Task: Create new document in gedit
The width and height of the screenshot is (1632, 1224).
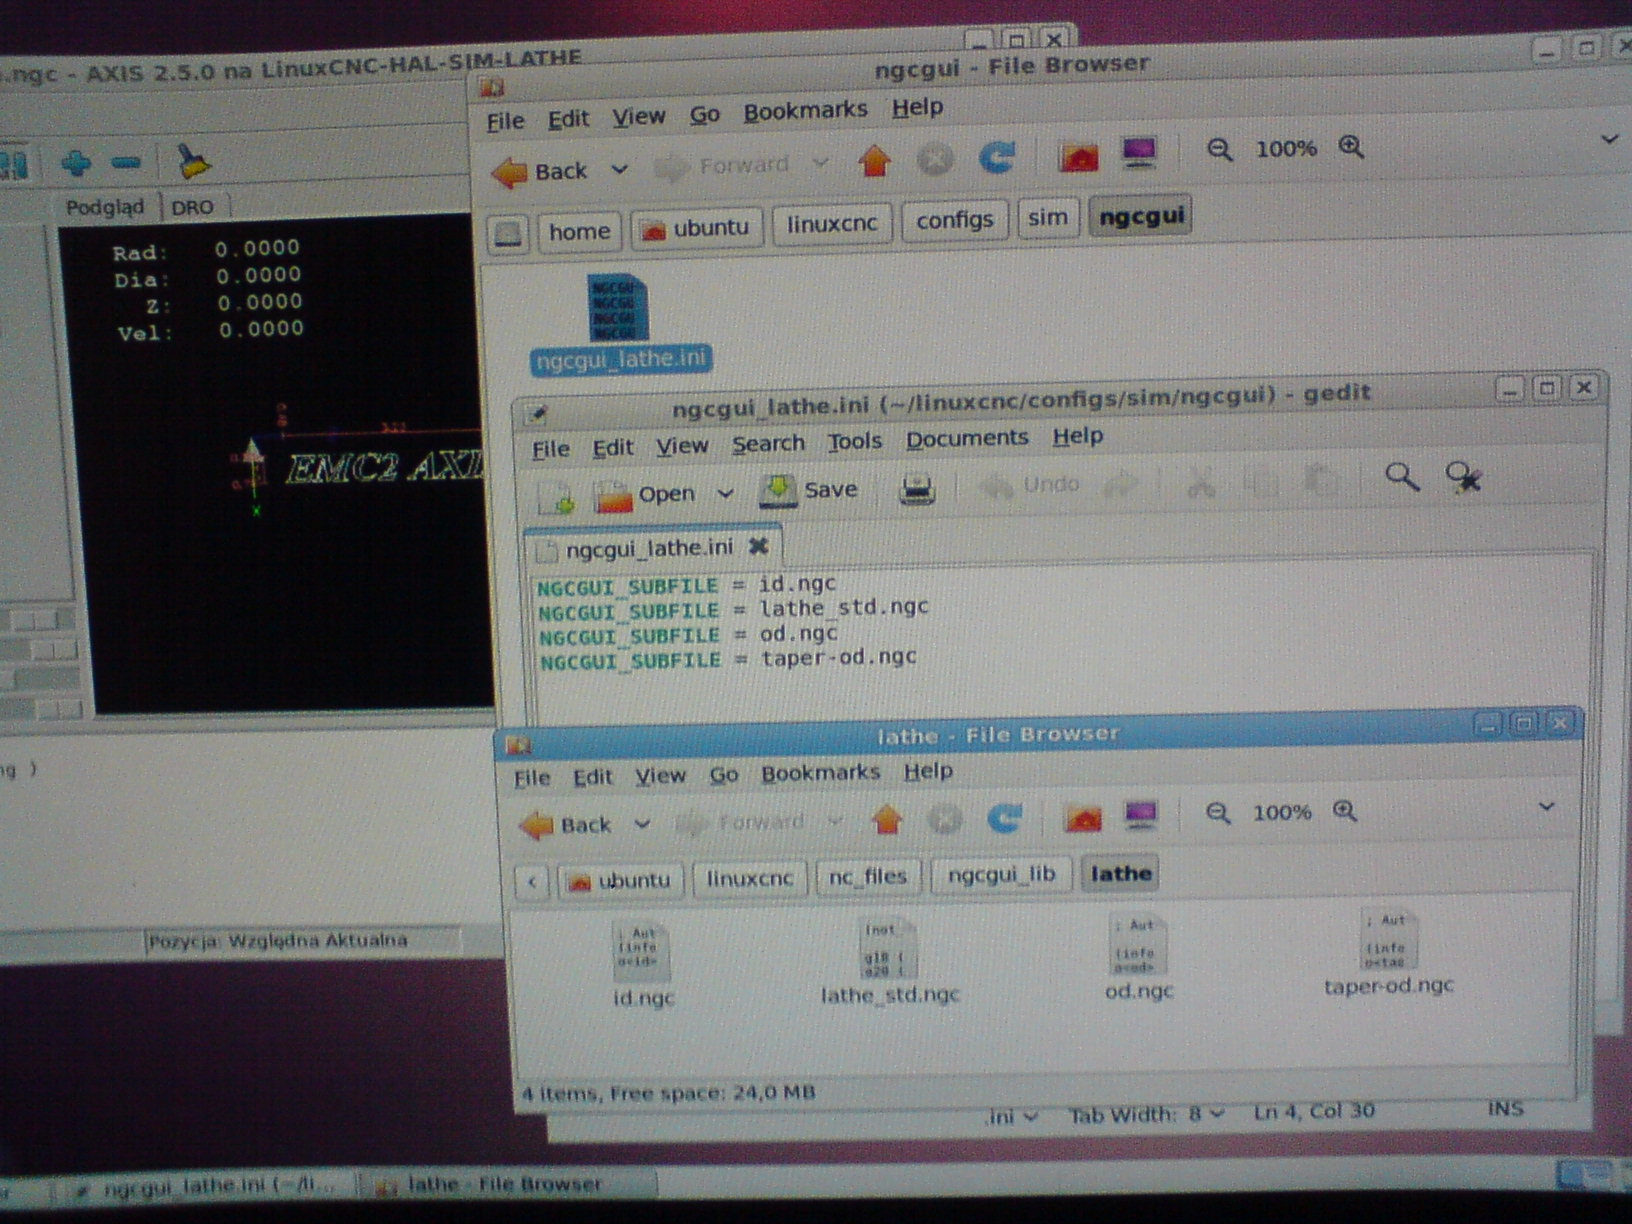Action: point(557,496)
